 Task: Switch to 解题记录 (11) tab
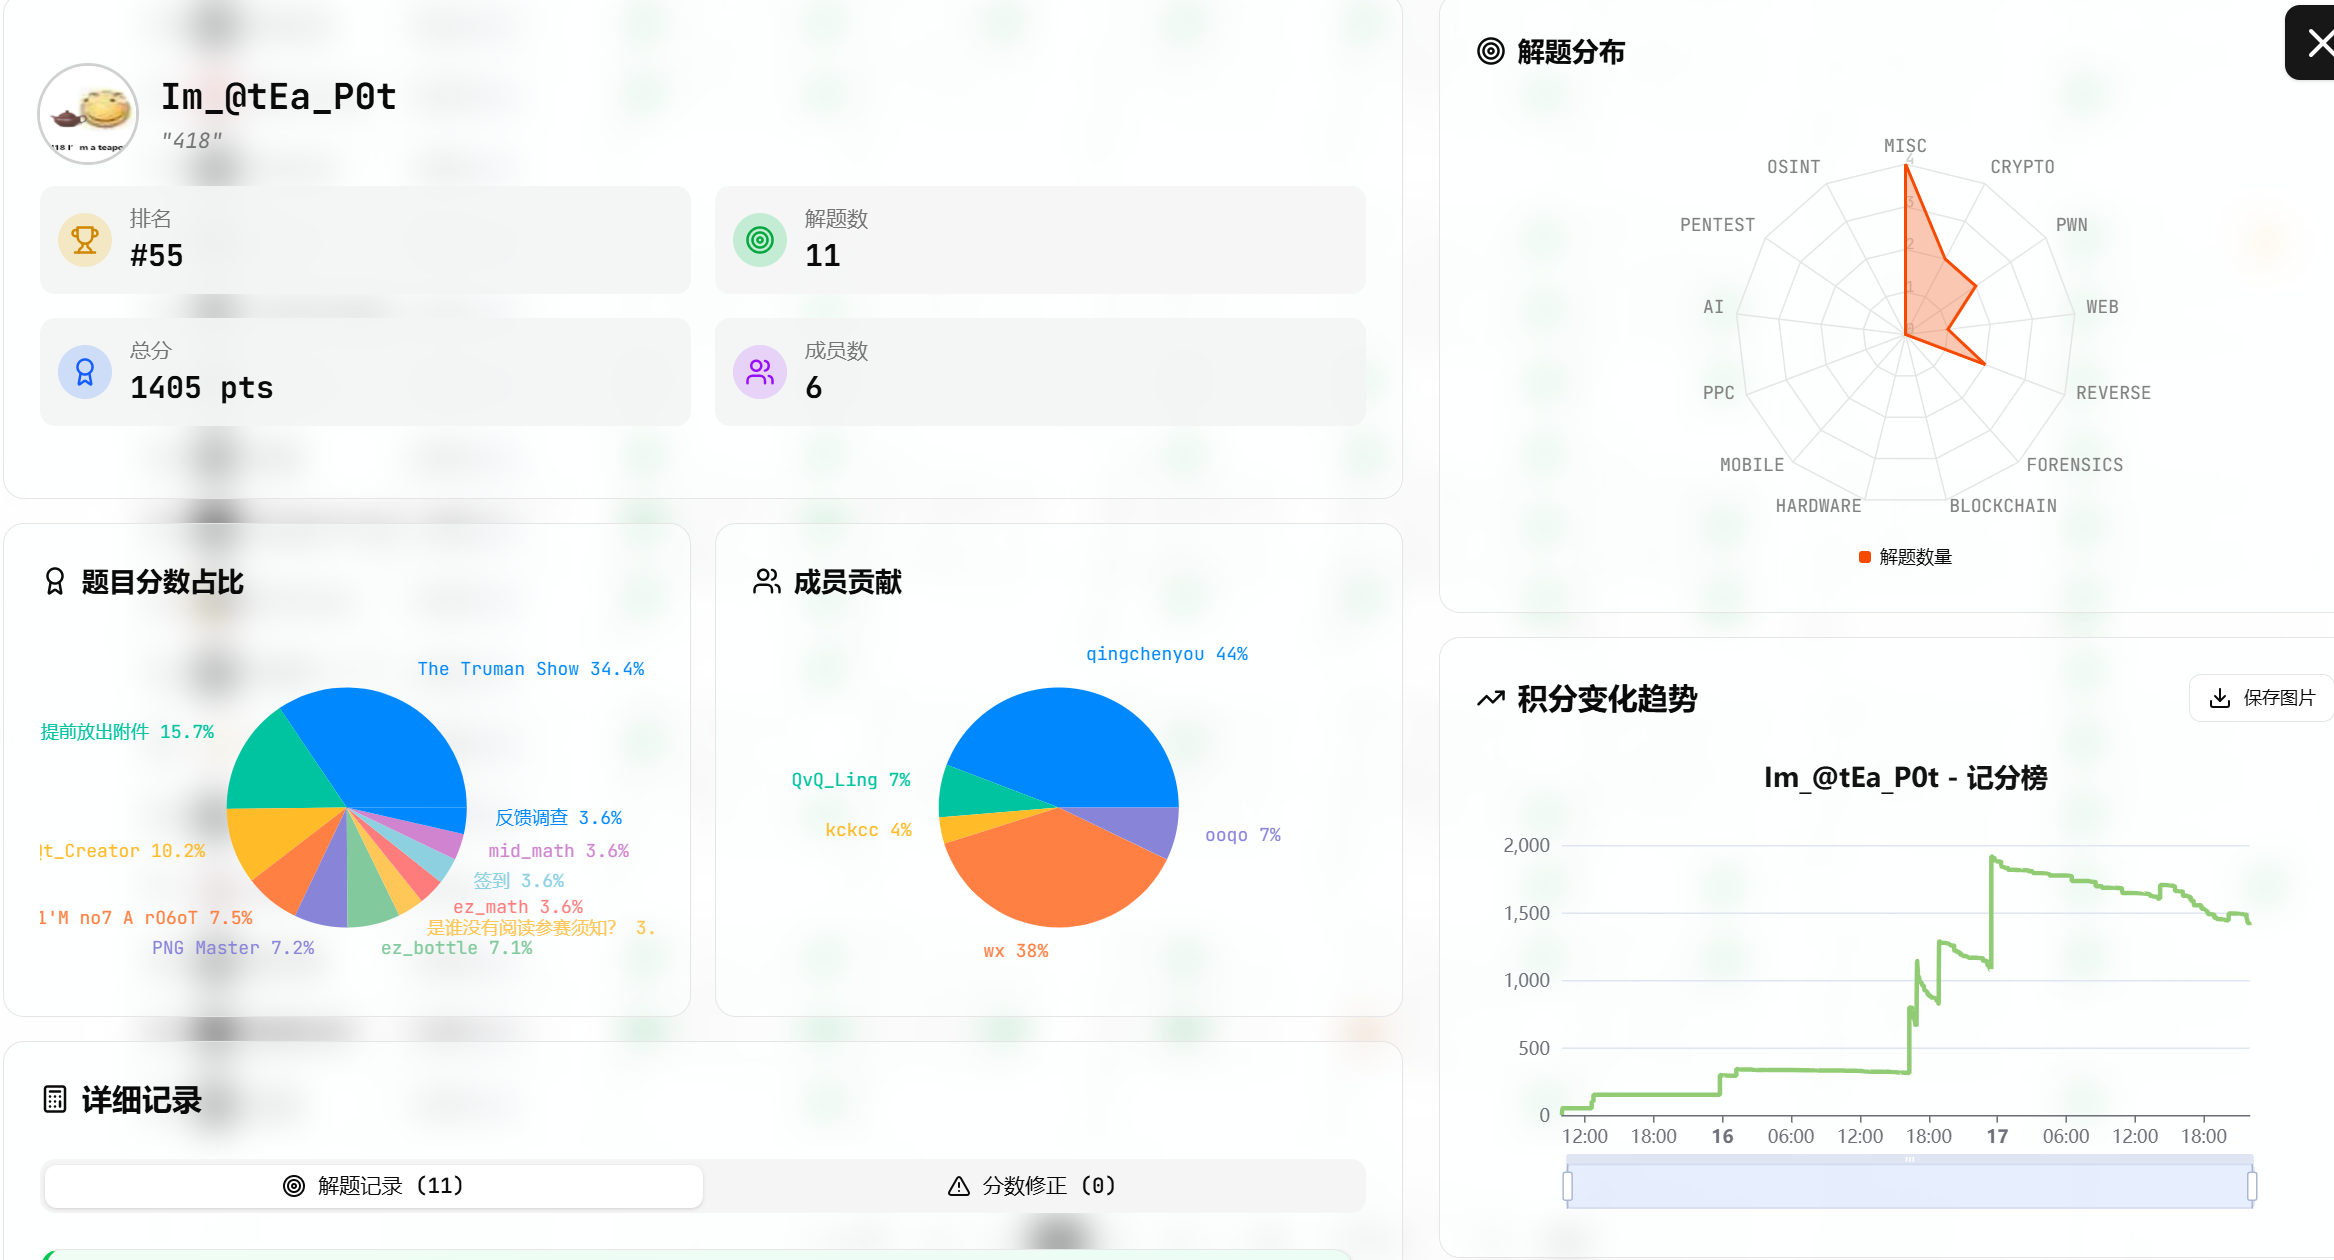pos(374,1186)
